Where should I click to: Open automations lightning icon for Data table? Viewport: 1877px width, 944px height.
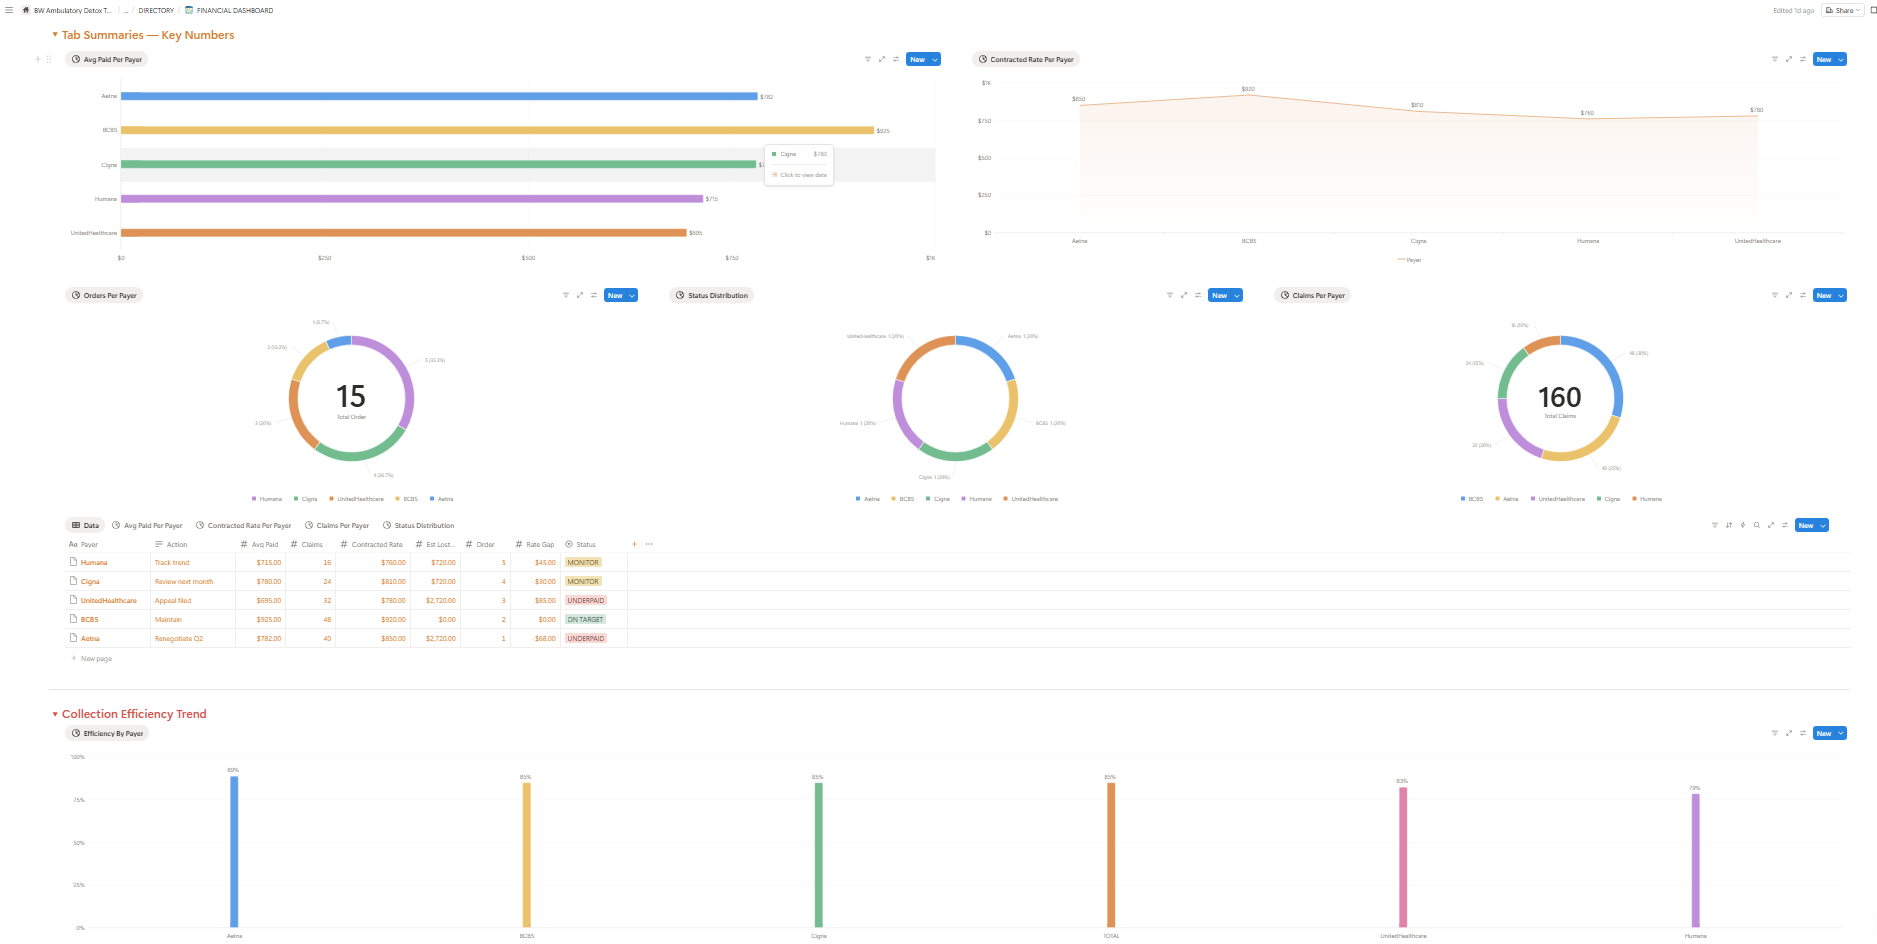(1743, 525)
